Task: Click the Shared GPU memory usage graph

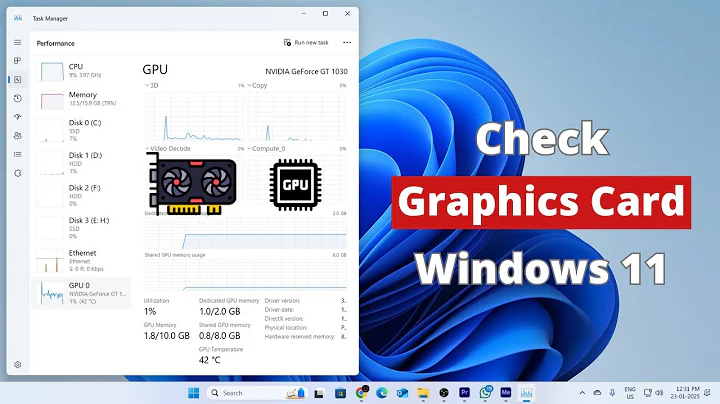Action: [x=245, y=275]
